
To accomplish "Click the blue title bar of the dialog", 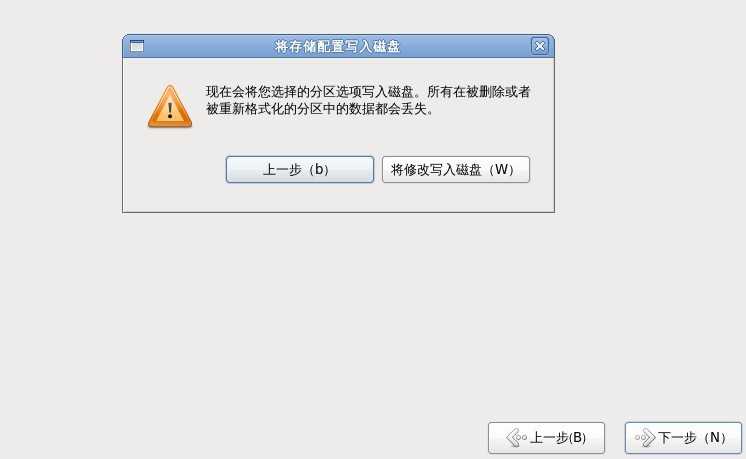I will (x=338, y=46).
